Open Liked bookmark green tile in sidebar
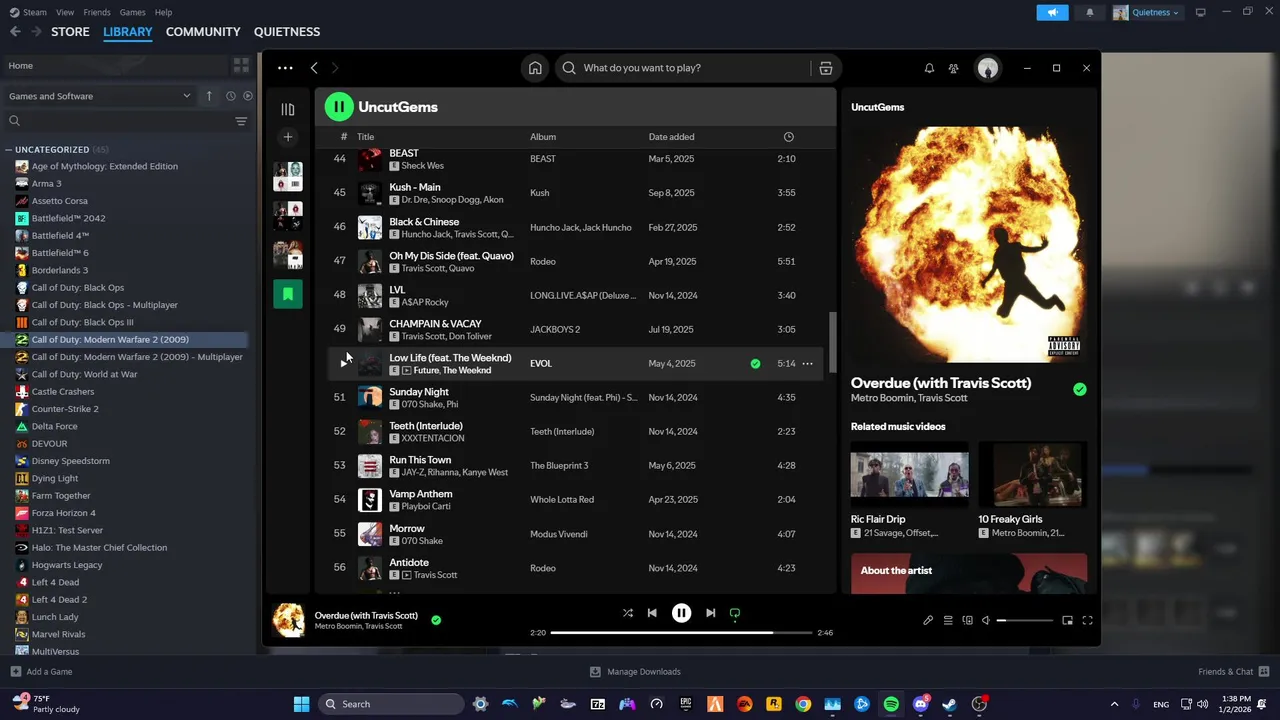This screenshot has width=1280, height=720. 288,293
